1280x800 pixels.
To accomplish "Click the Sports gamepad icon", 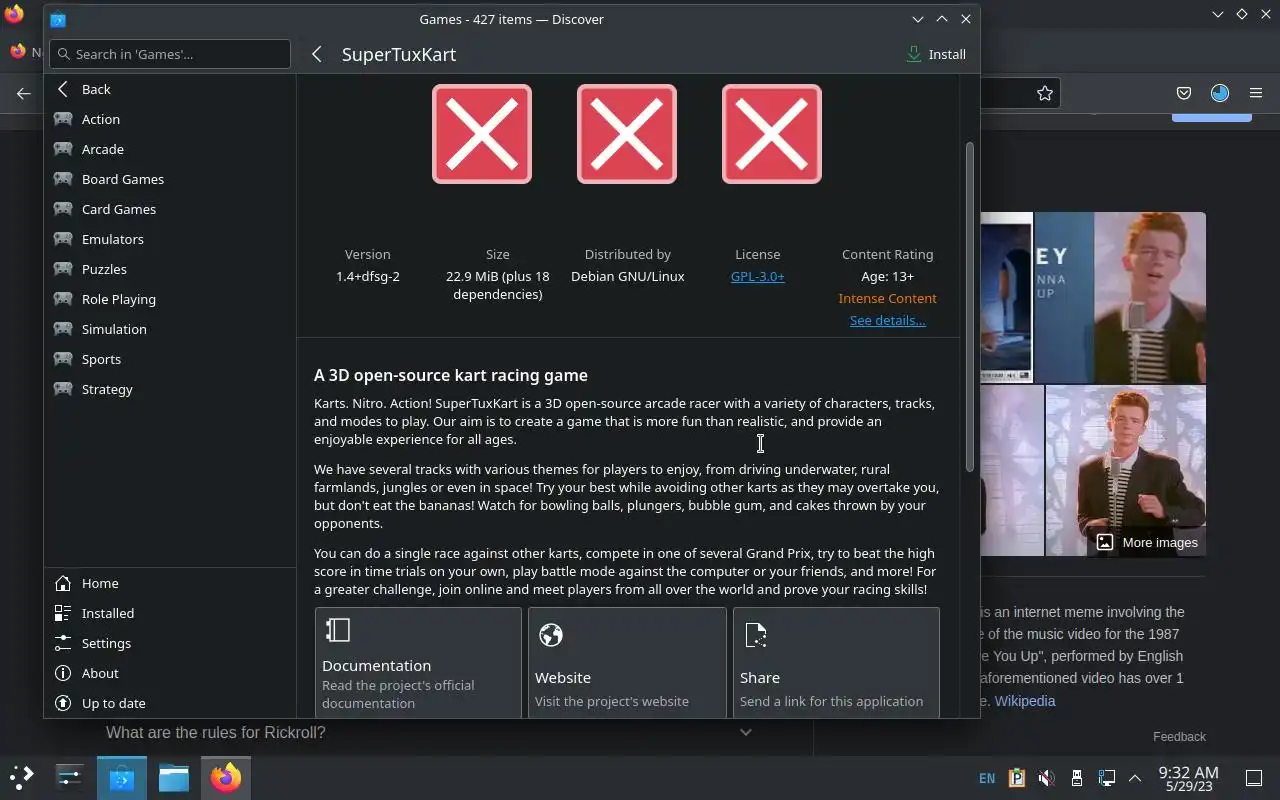I will click(x=63, y=359).
